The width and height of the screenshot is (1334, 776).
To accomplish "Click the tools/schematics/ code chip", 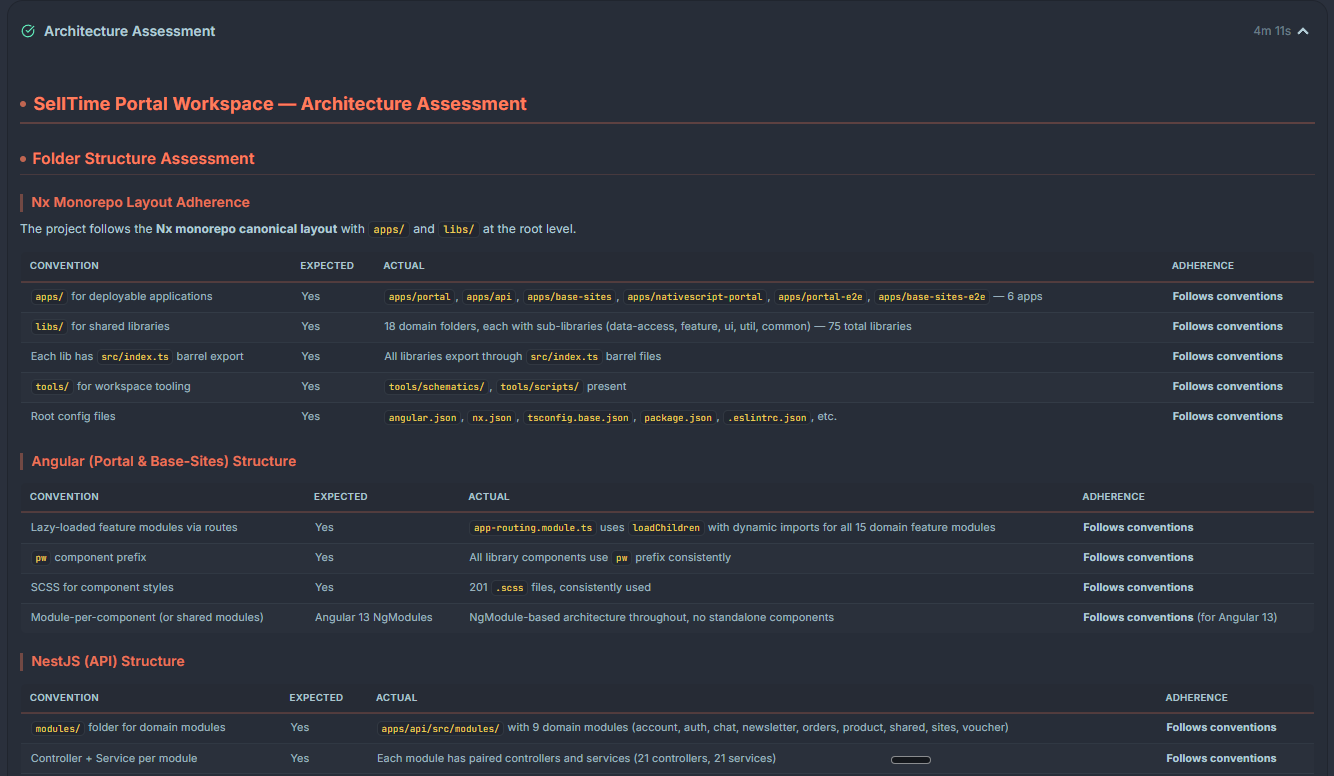I will 437,387.
